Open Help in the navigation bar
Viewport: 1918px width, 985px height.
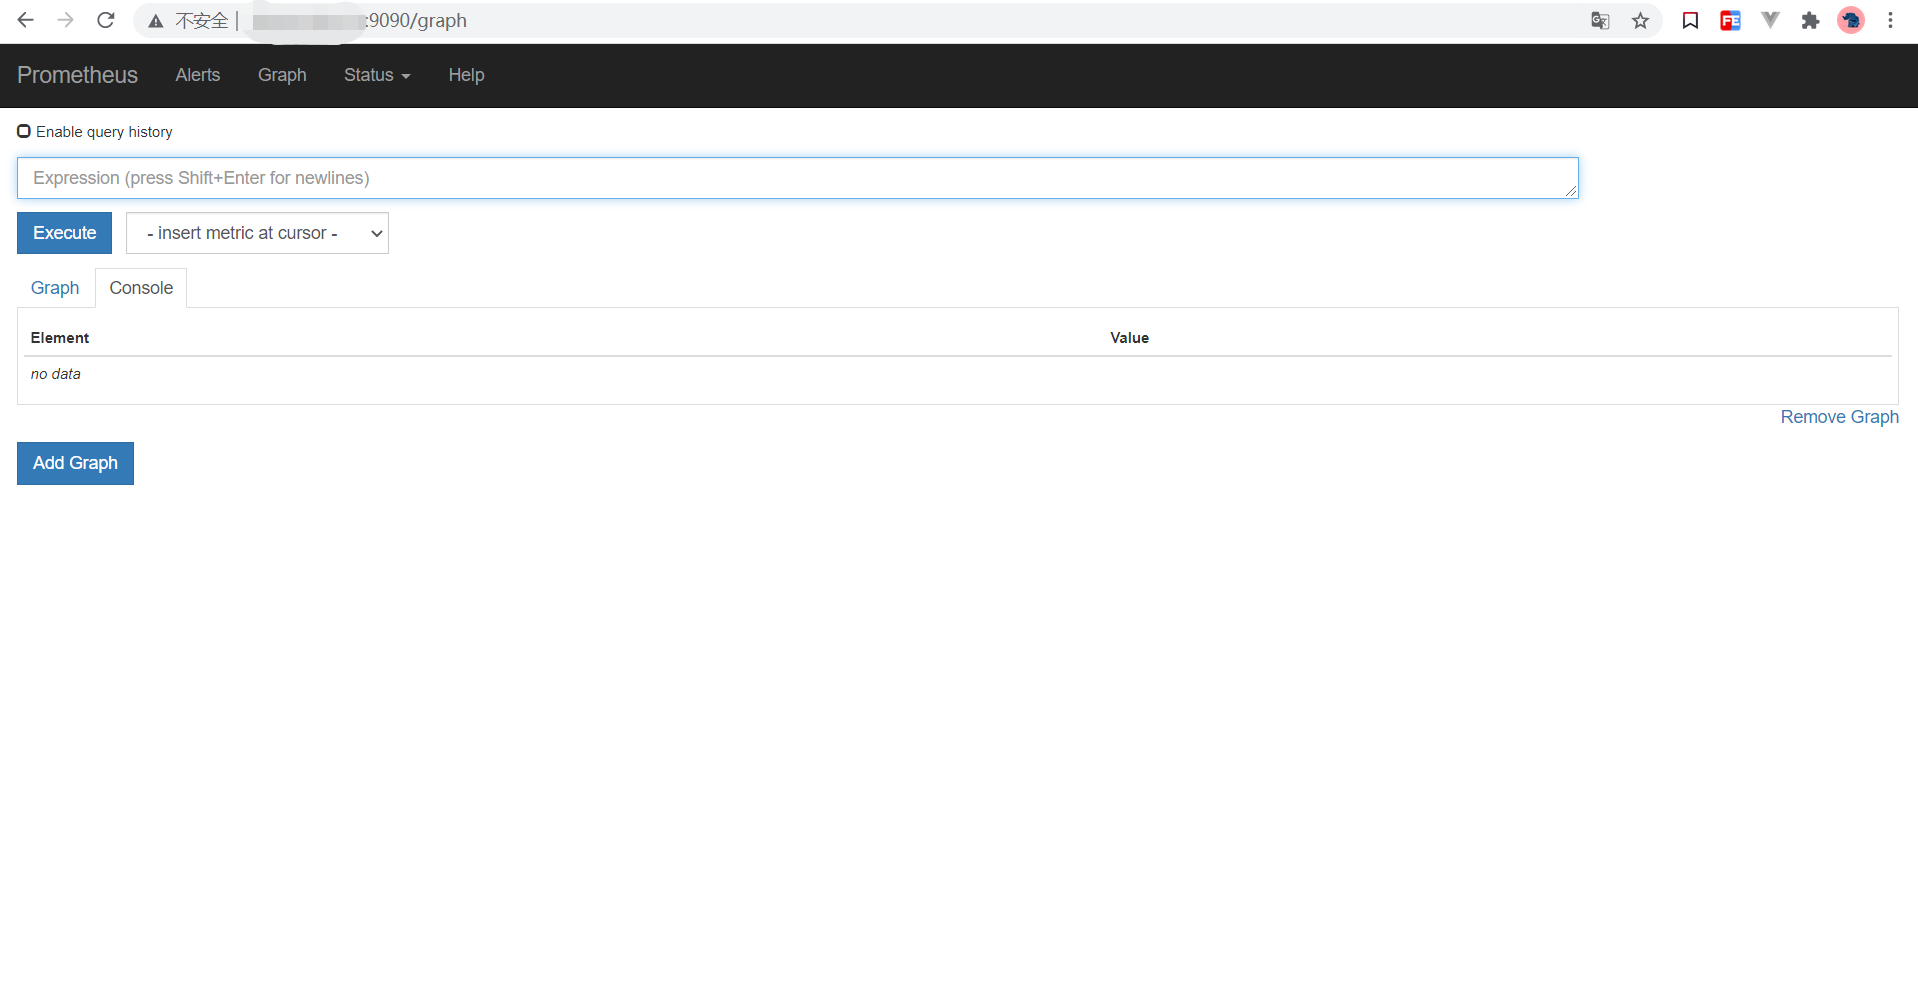coord(466,75)
